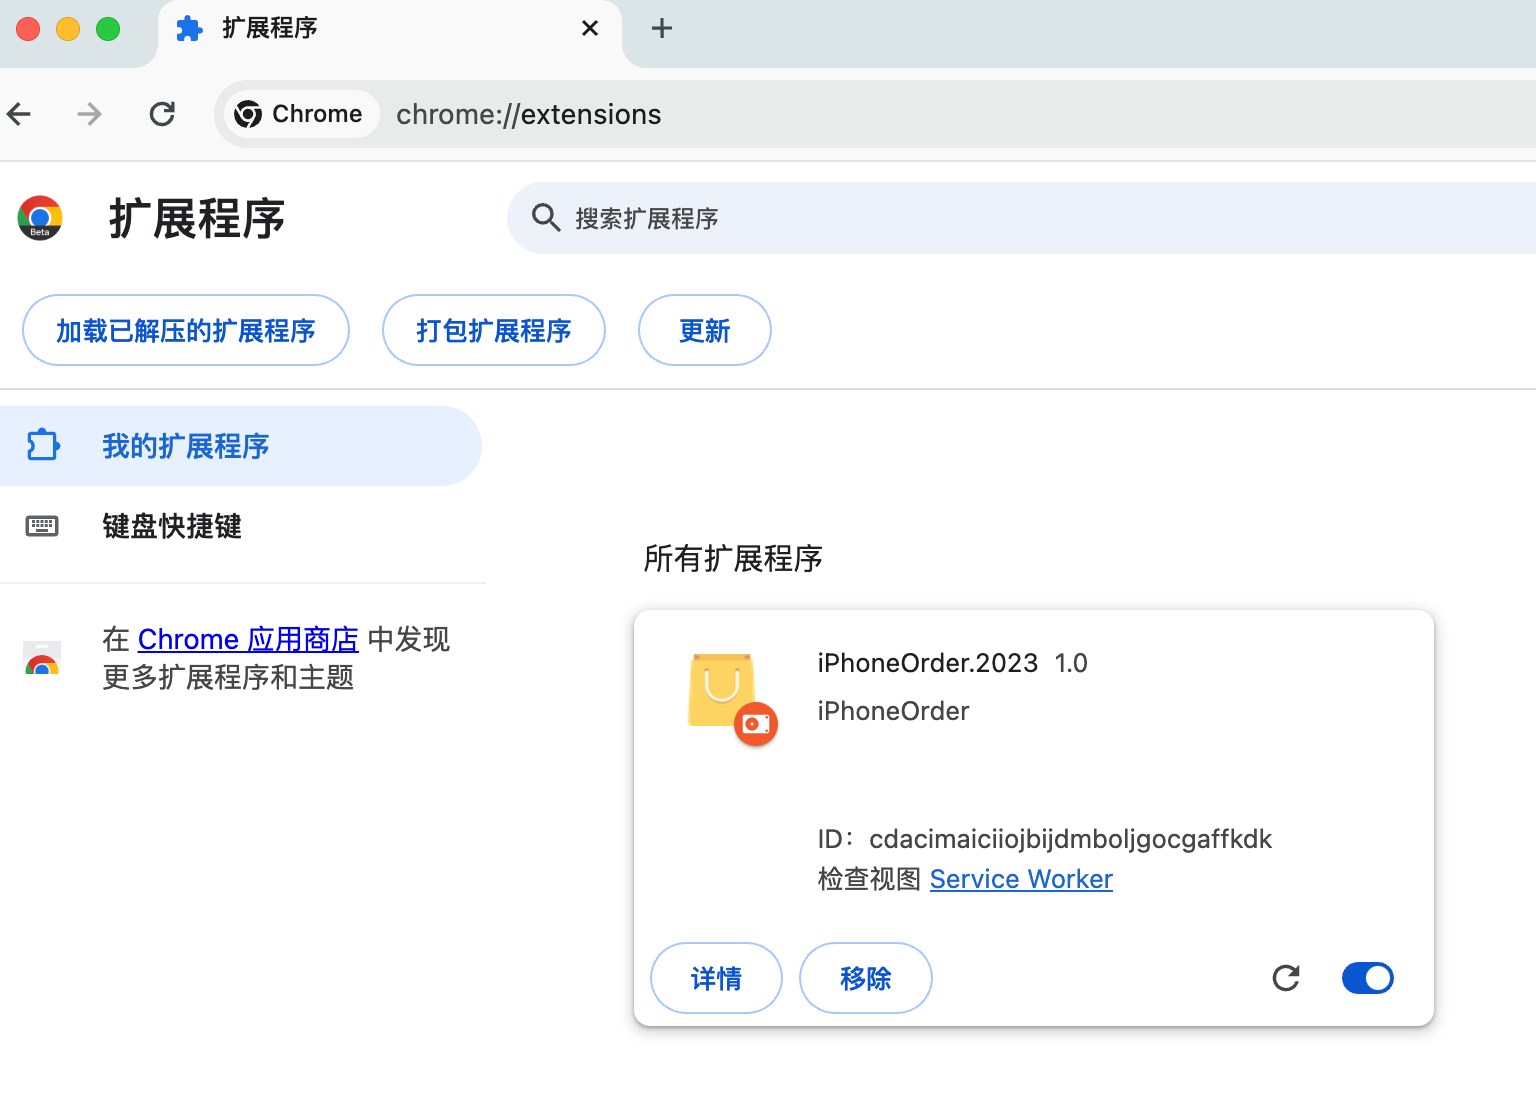The width and height of the screenshot is (1536, 1120).
Task: Click the iPhoneOrder description text
Action: [893, 711]
